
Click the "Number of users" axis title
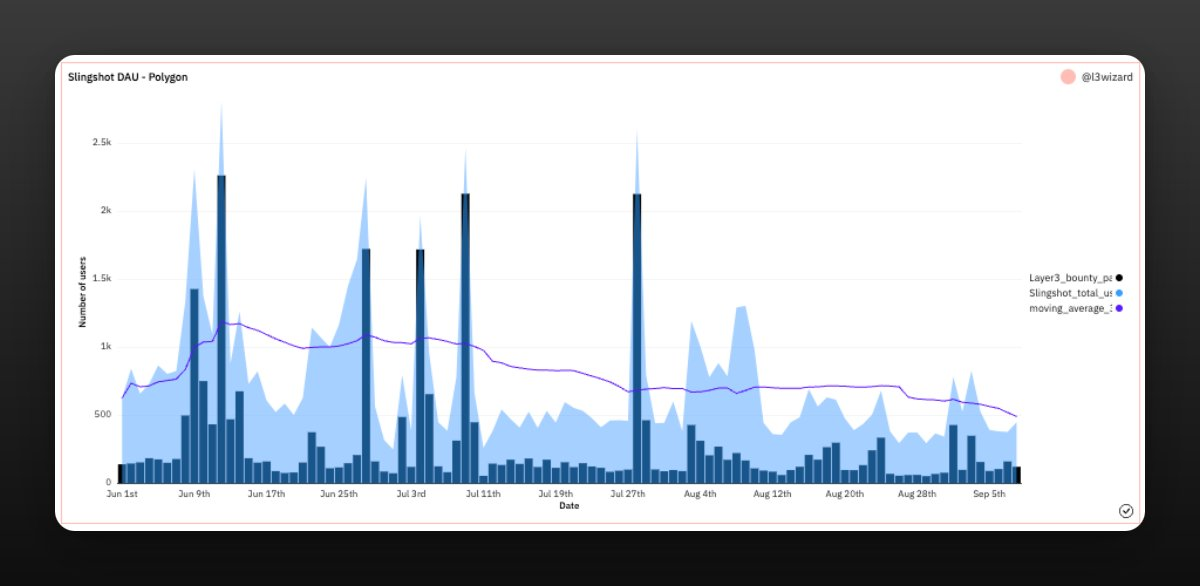pos(83,292)
